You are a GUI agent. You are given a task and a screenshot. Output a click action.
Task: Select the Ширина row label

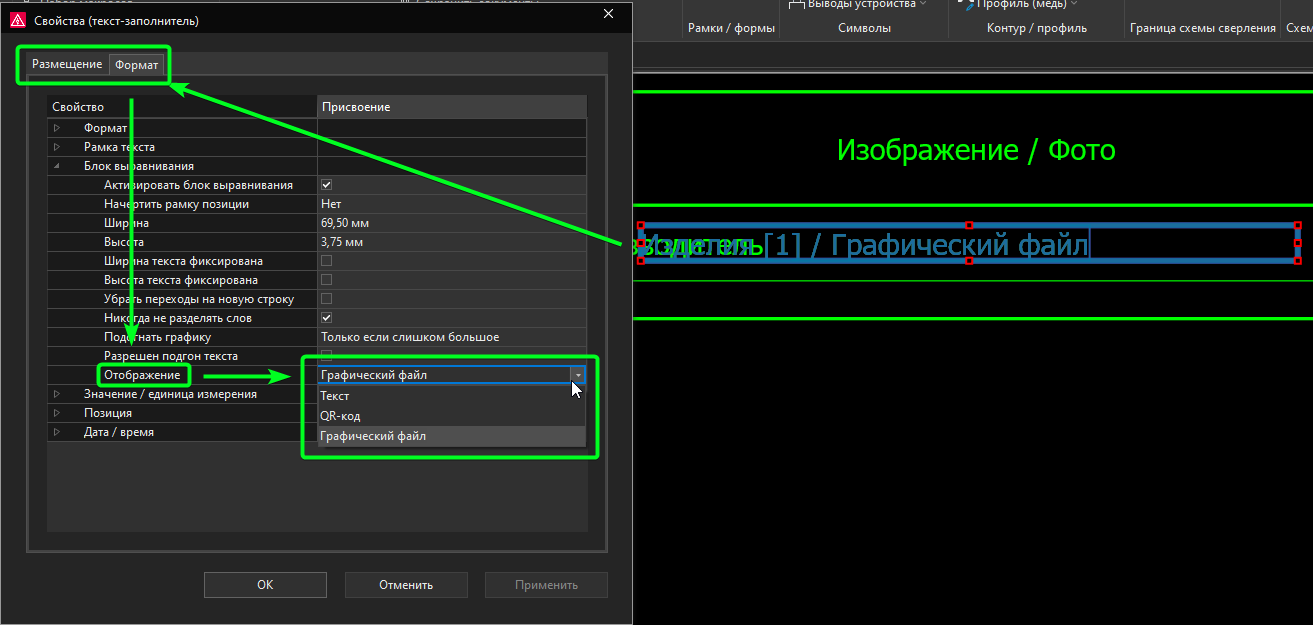126,223
